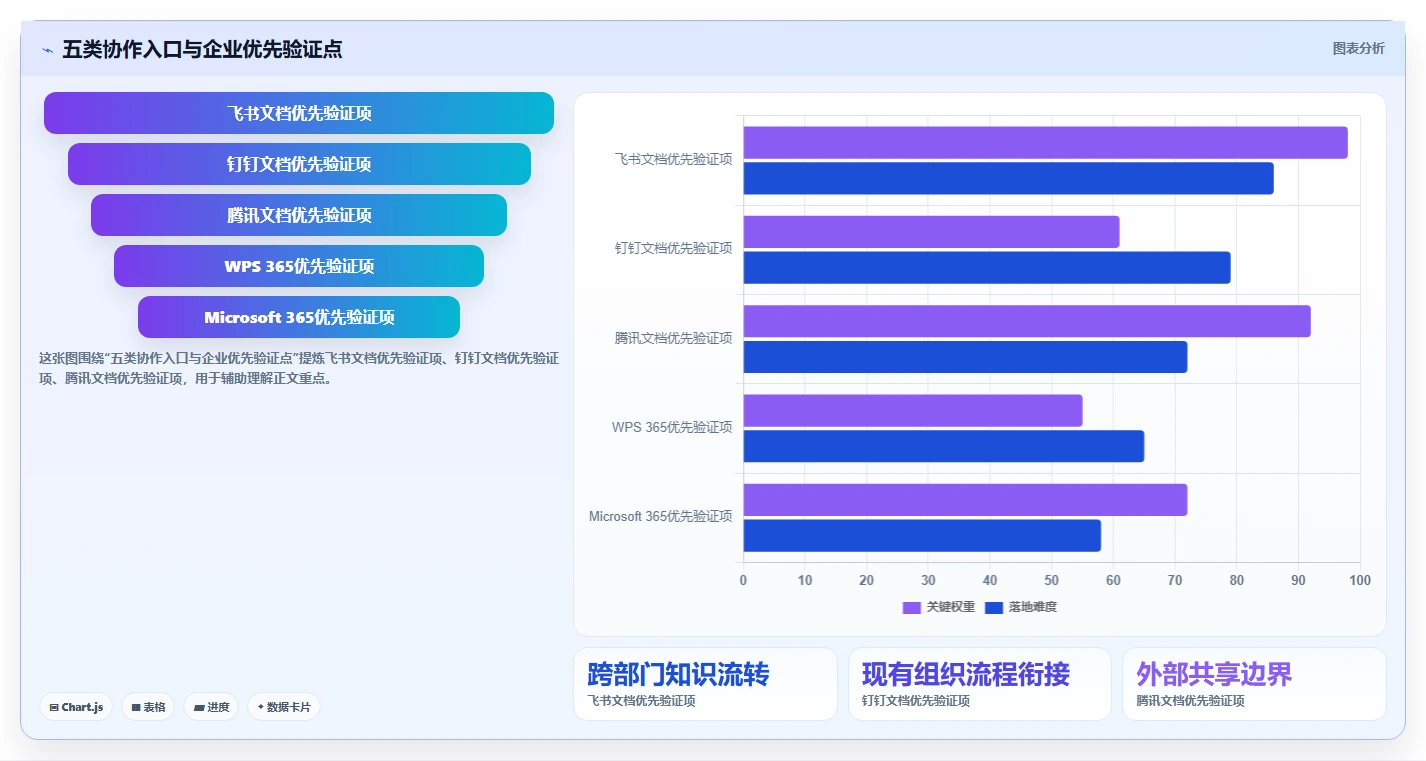
Task: Click the header icon beside 五类协作入口与企业优先验证点
Action: (x=47, y=50)
